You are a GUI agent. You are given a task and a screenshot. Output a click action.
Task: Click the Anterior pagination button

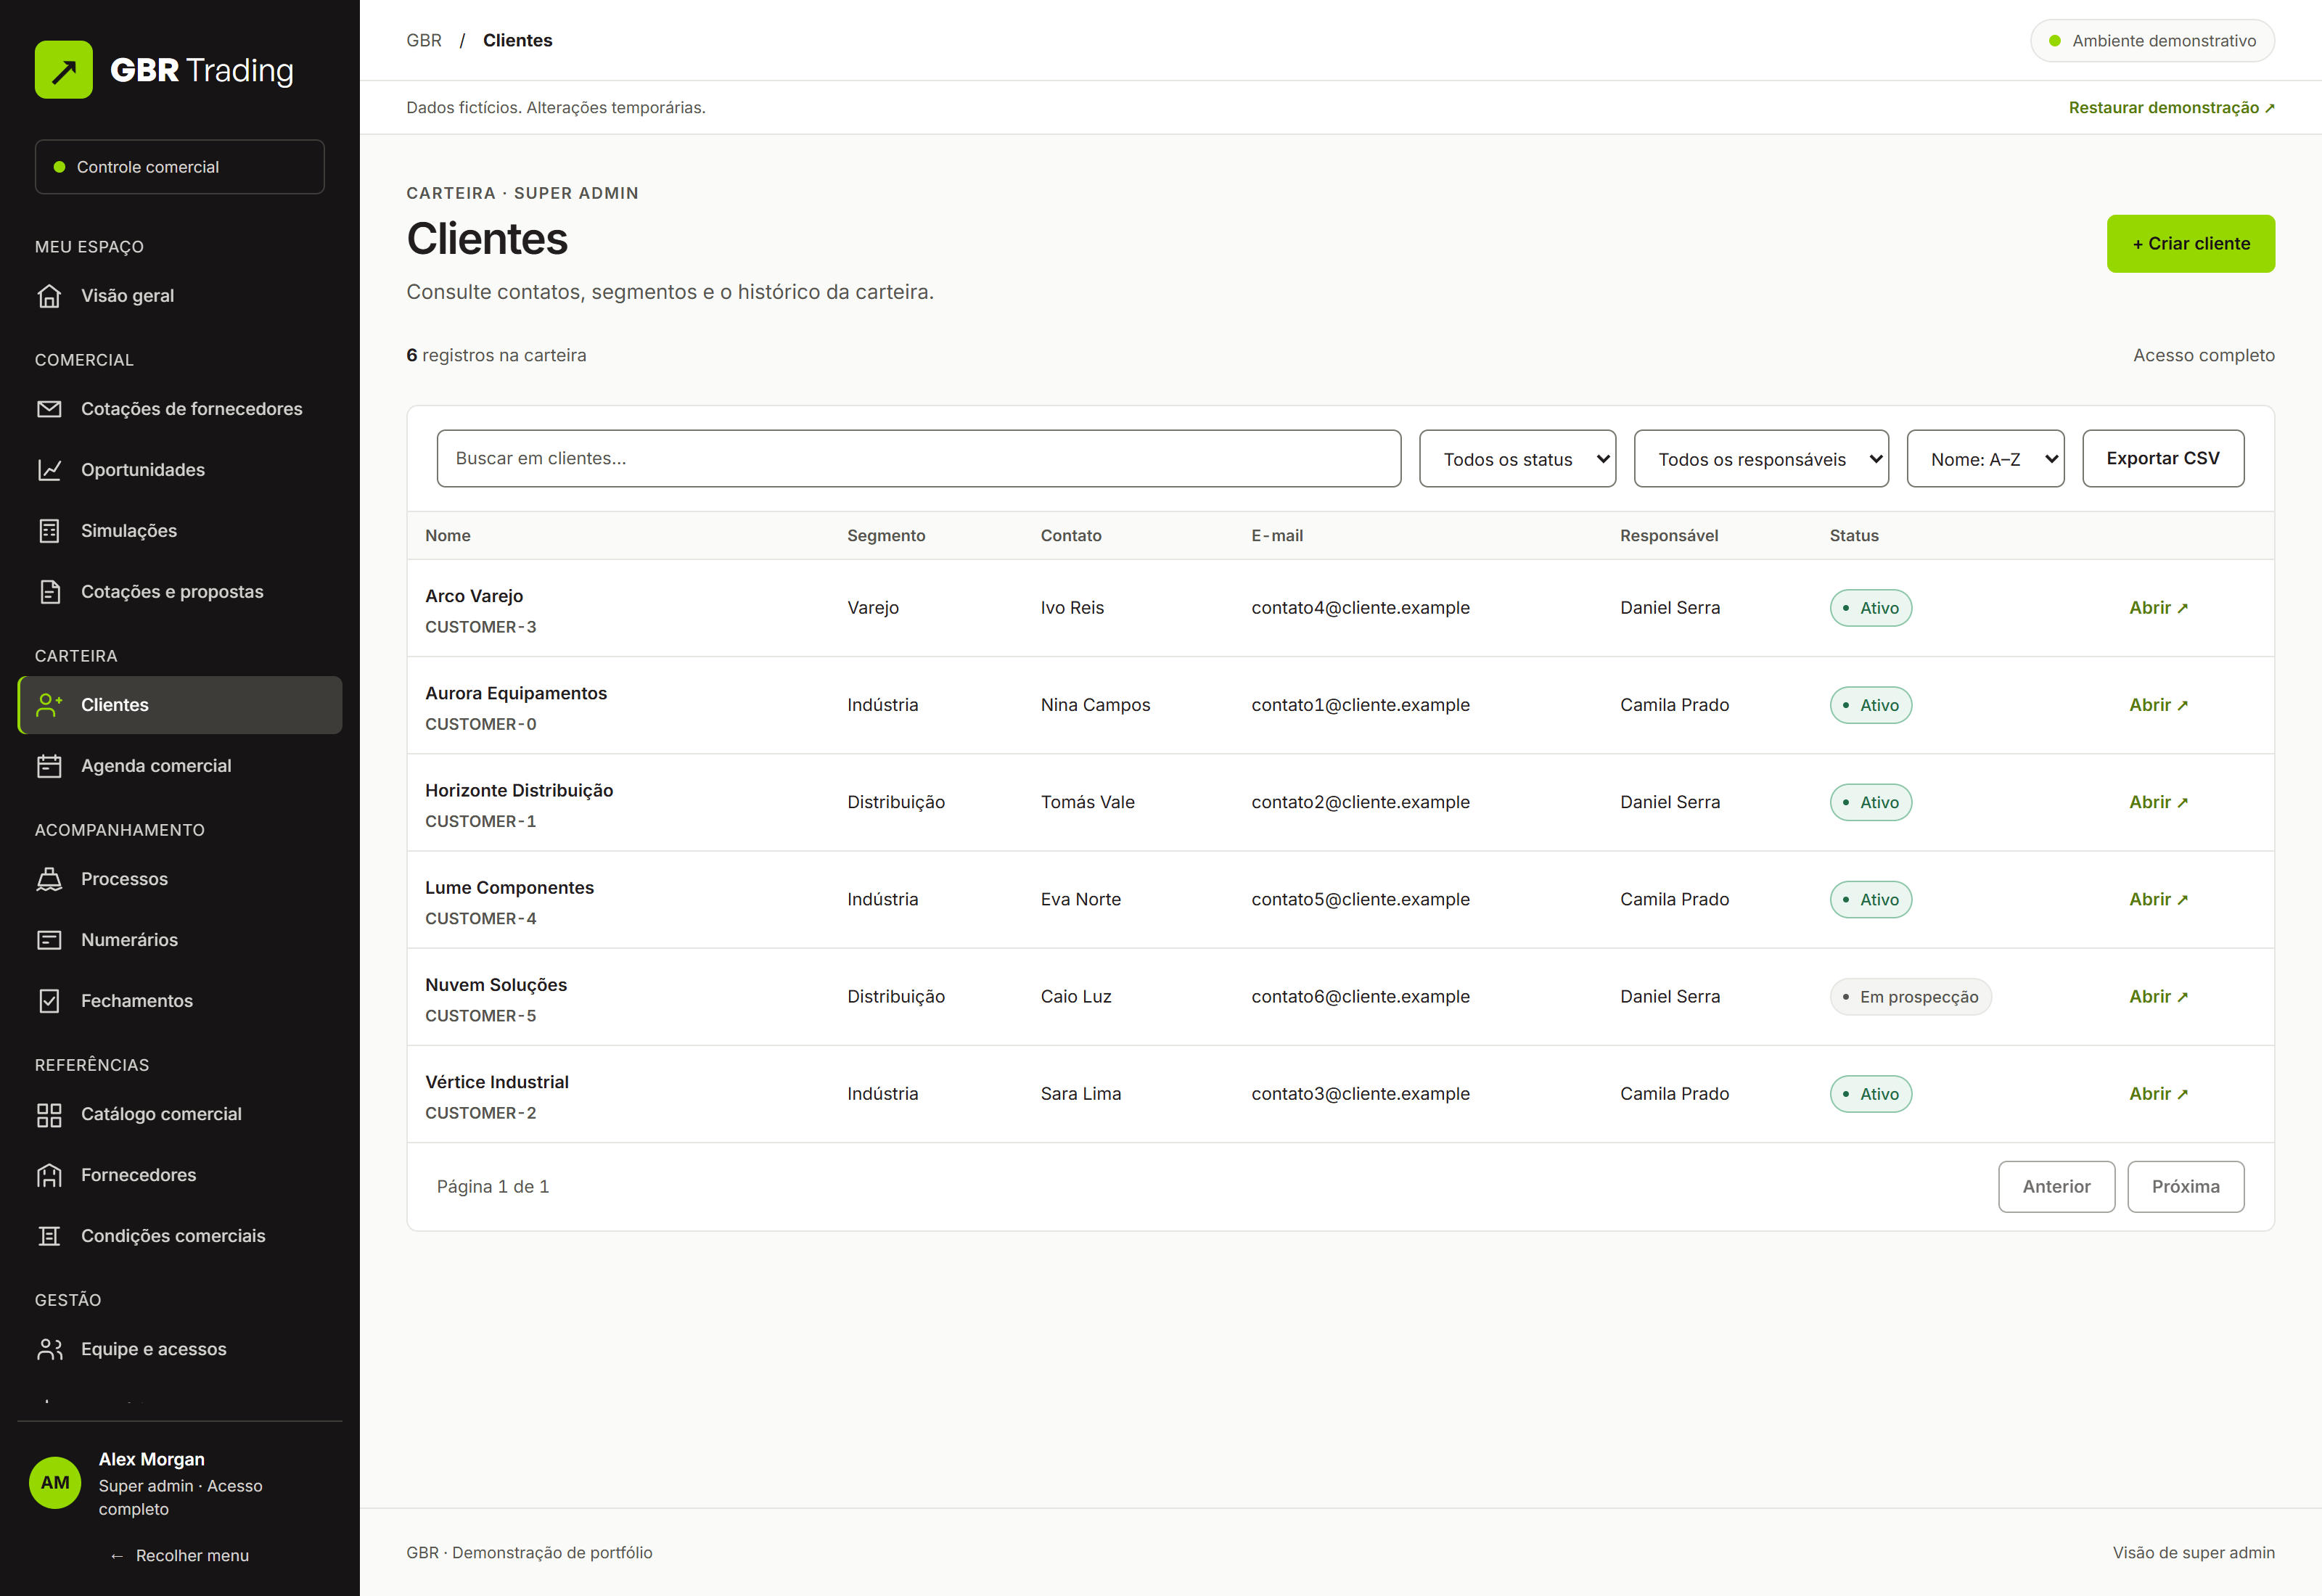click(x=2056, y=1187)
